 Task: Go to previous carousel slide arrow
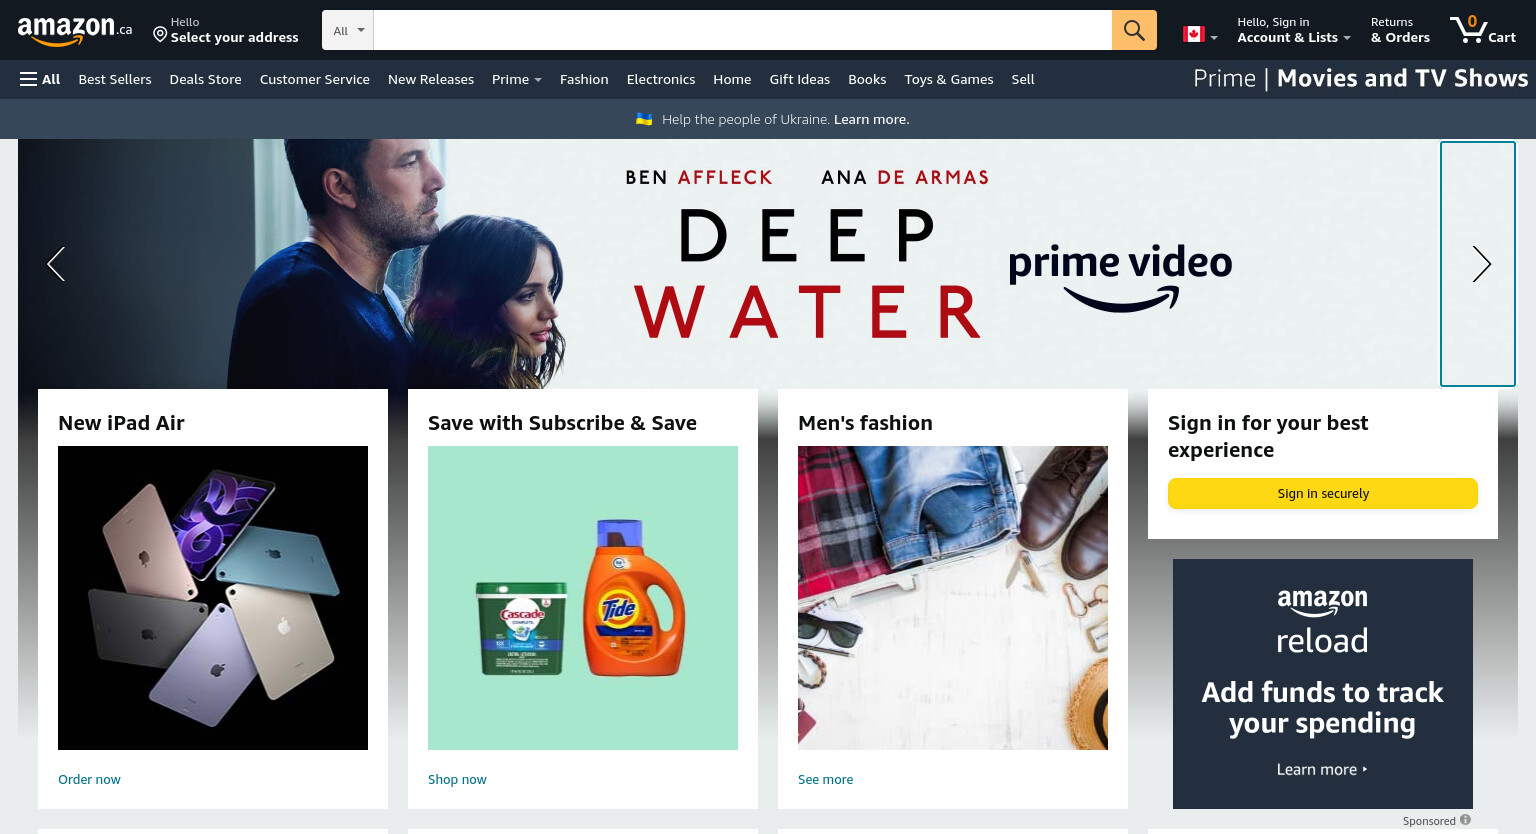pyautogui.click(x=56, y=264)
